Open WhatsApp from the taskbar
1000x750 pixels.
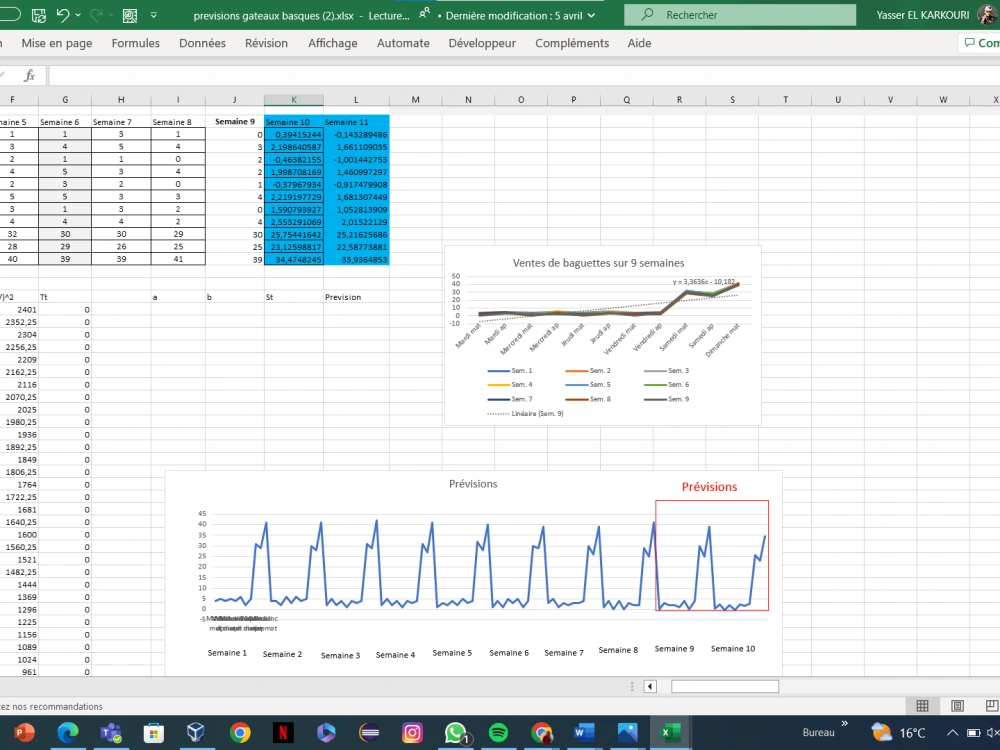(455, 732)
